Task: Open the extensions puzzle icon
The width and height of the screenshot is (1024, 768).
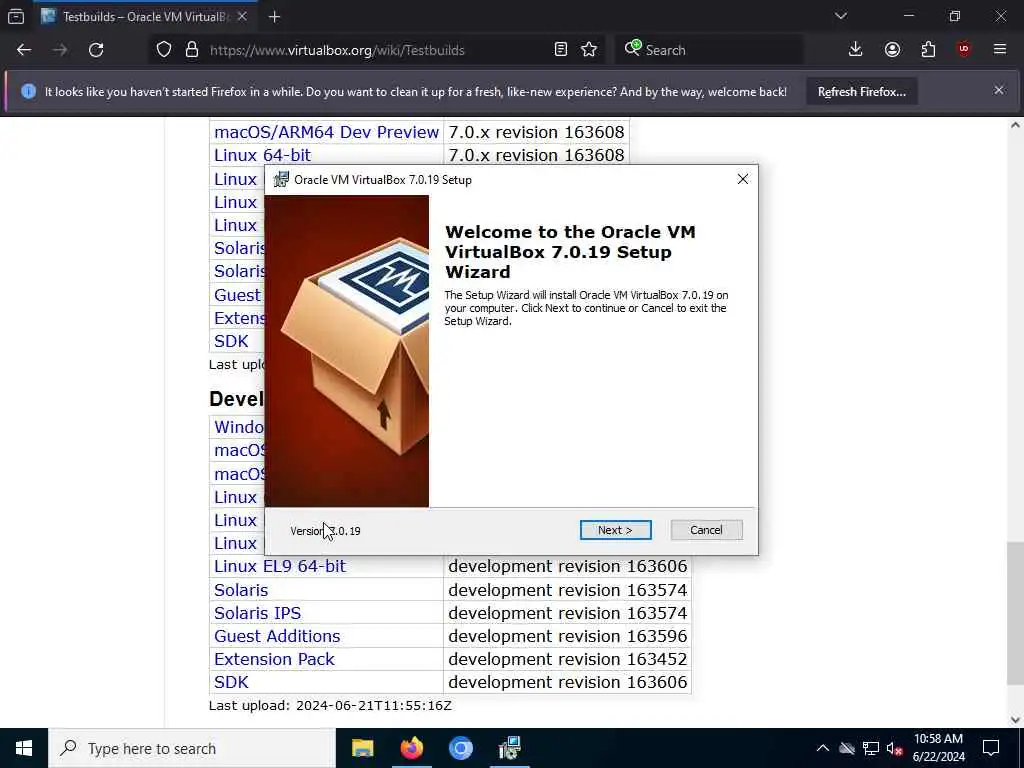Action: [928, 50]
